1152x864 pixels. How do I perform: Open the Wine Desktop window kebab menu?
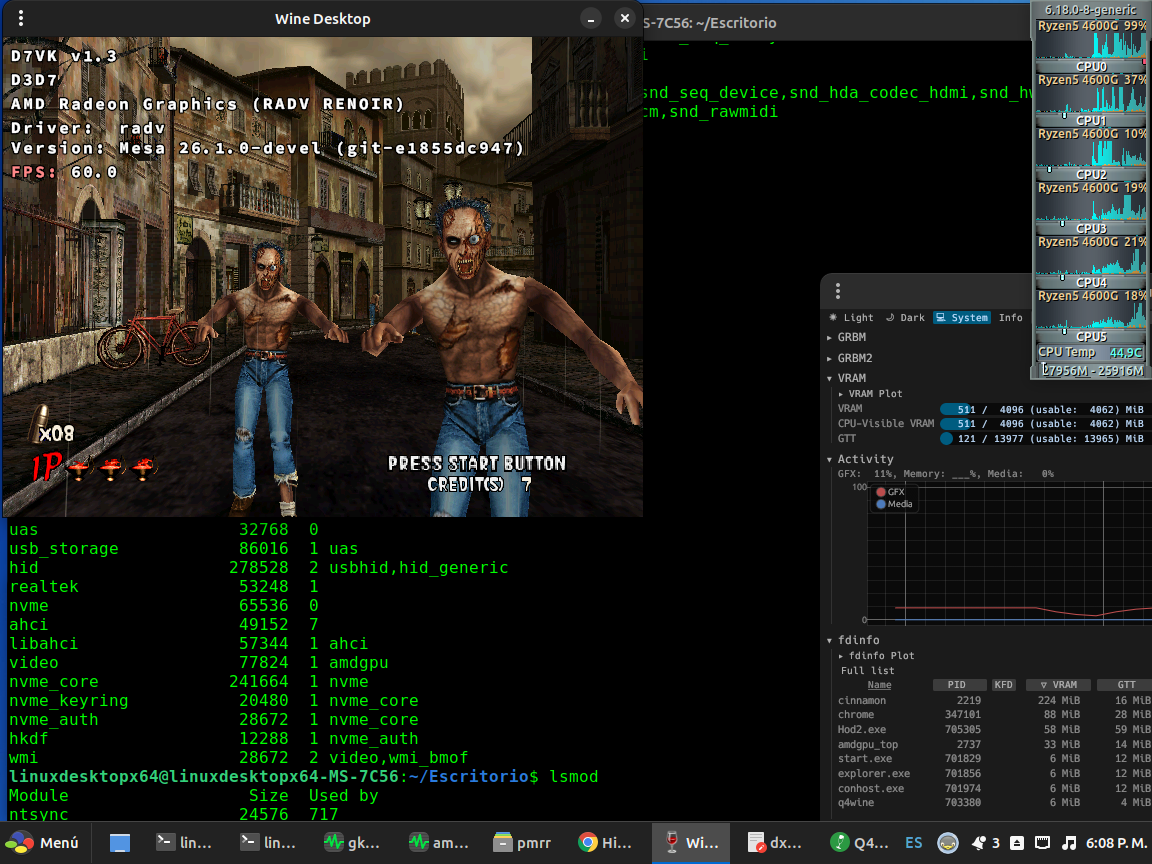21,18
